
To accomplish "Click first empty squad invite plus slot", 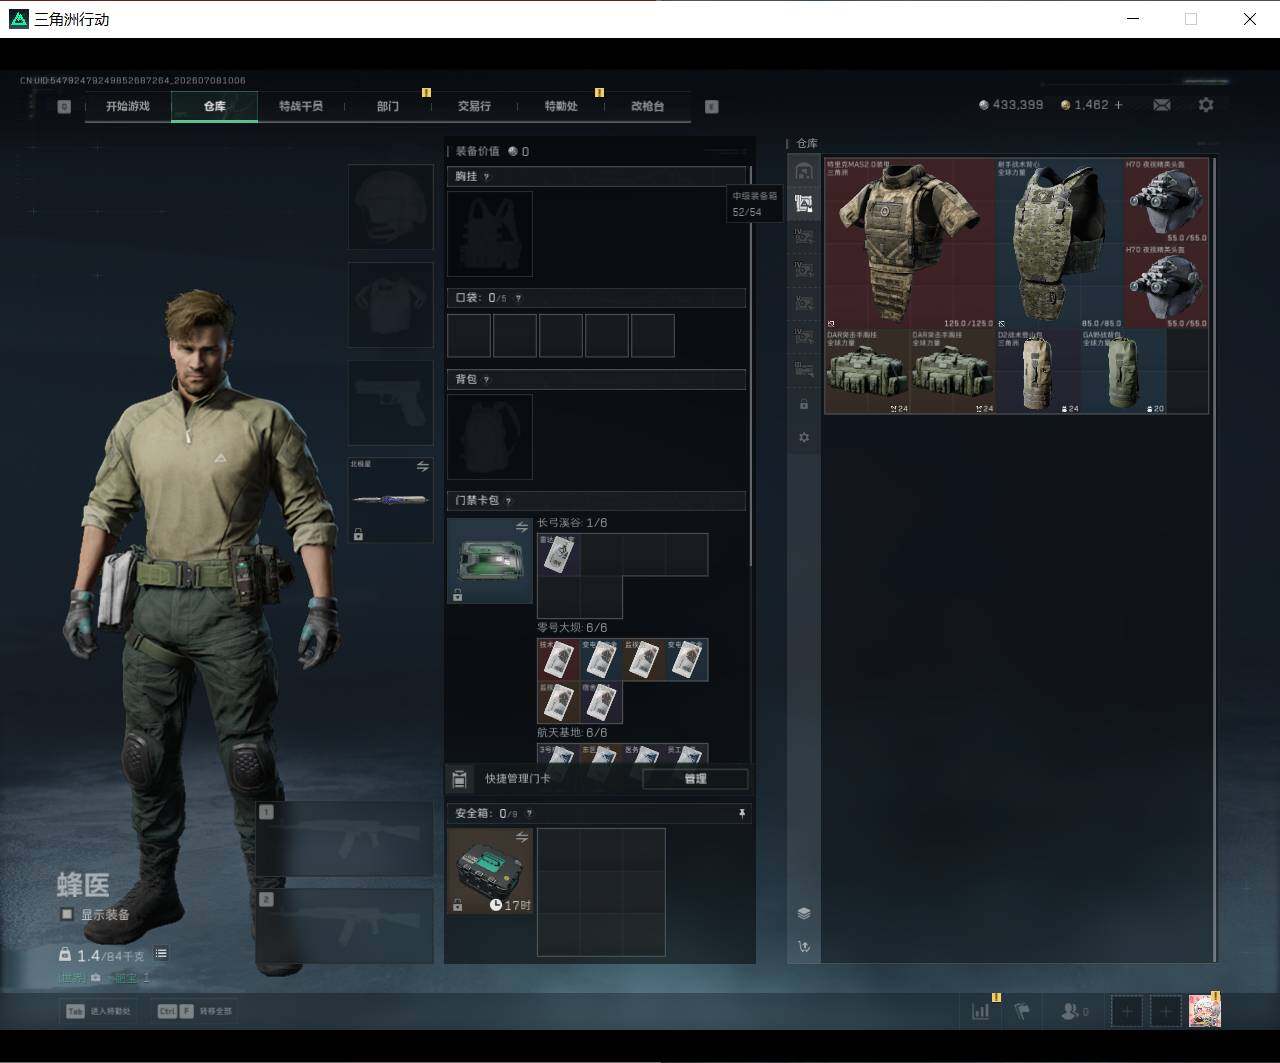I will [1127, 1011].
